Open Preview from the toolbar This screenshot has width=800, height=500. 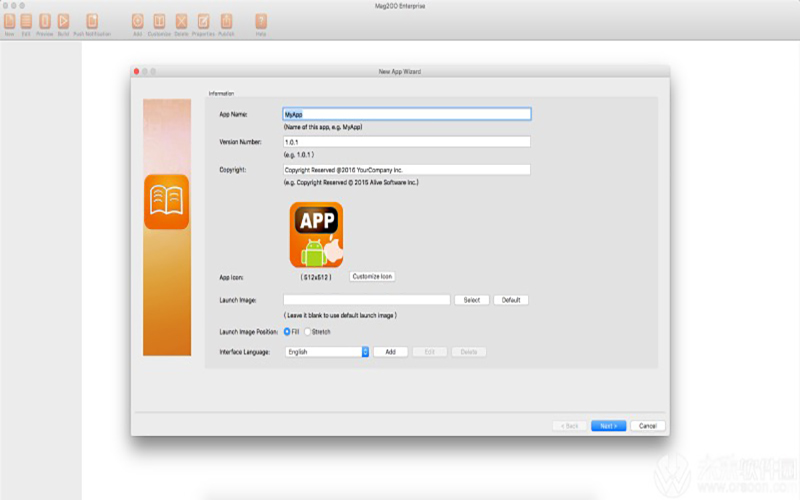click(x=44, y=21)
